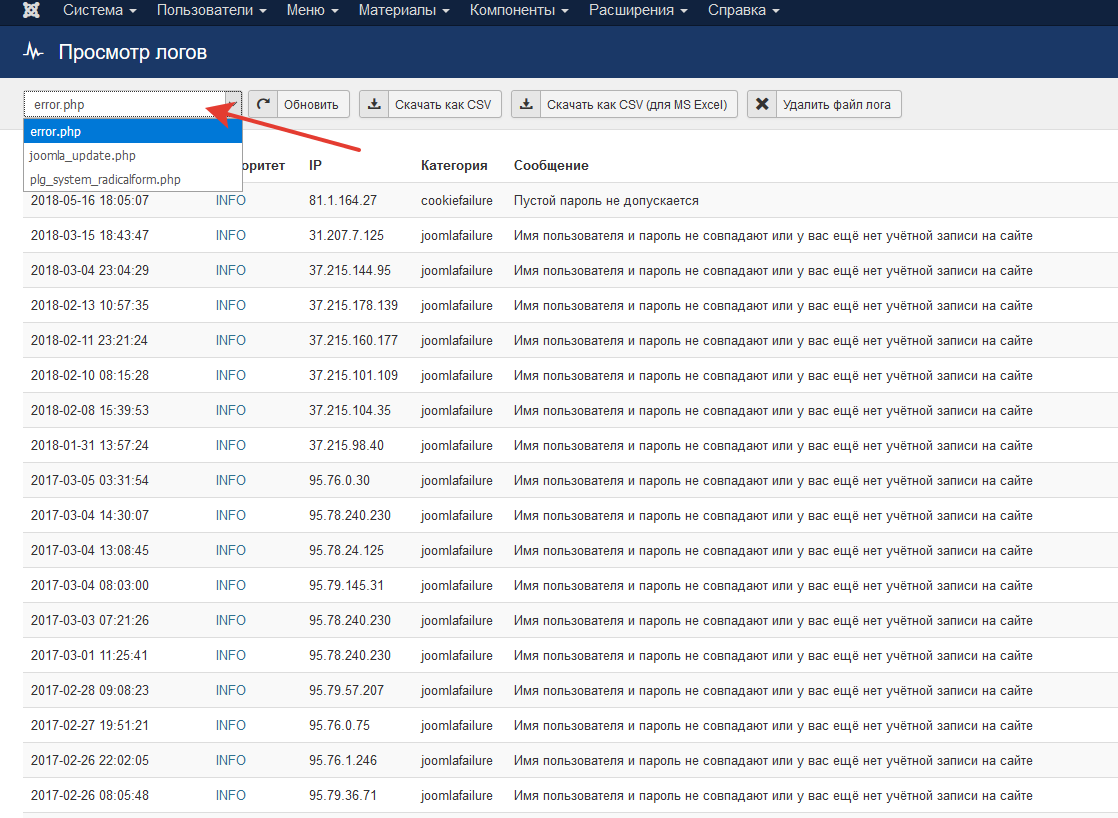The image size is (1118, 818).
Task: Click the X icon to delete log file
Action: (762, 104)
